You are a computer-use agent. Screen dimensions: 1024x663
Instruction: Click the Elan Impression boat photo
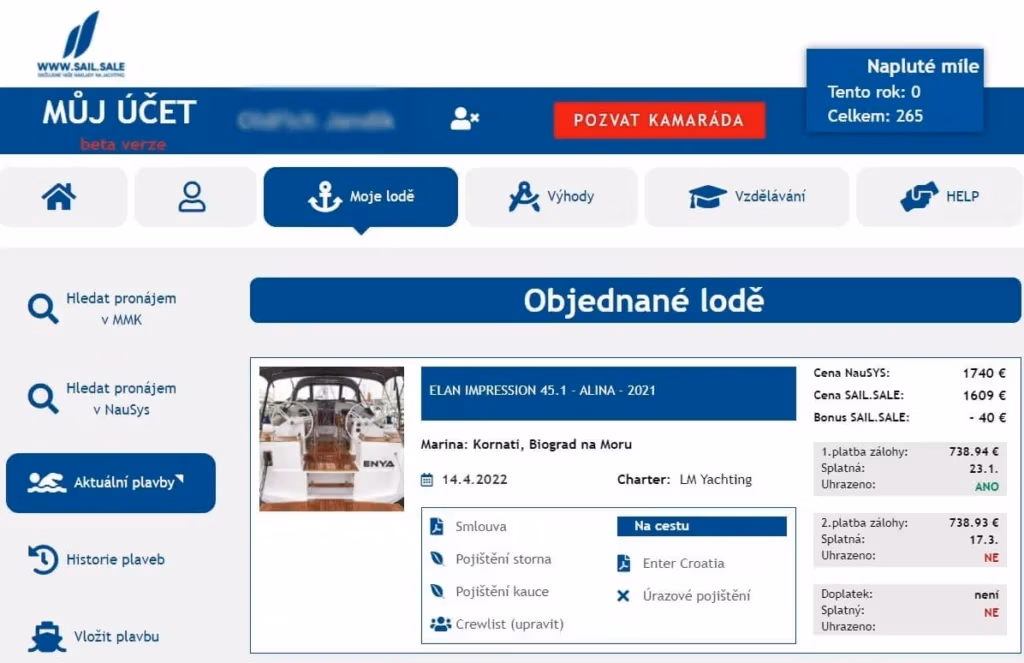pyautogui.click(x=331, y=440)
